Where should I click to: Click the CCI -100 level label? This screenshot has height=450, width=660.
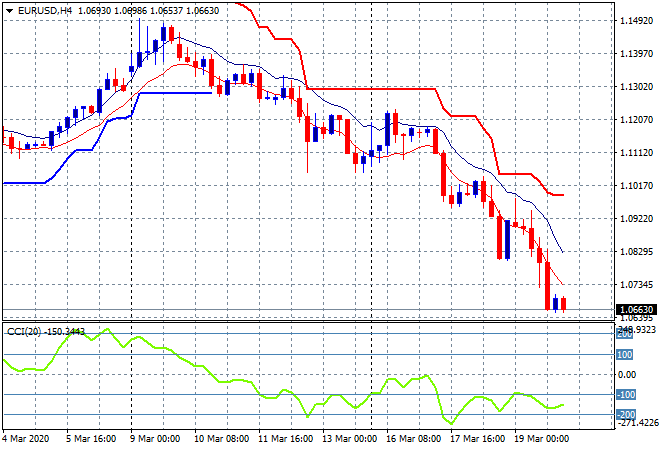tap(625, 396)
